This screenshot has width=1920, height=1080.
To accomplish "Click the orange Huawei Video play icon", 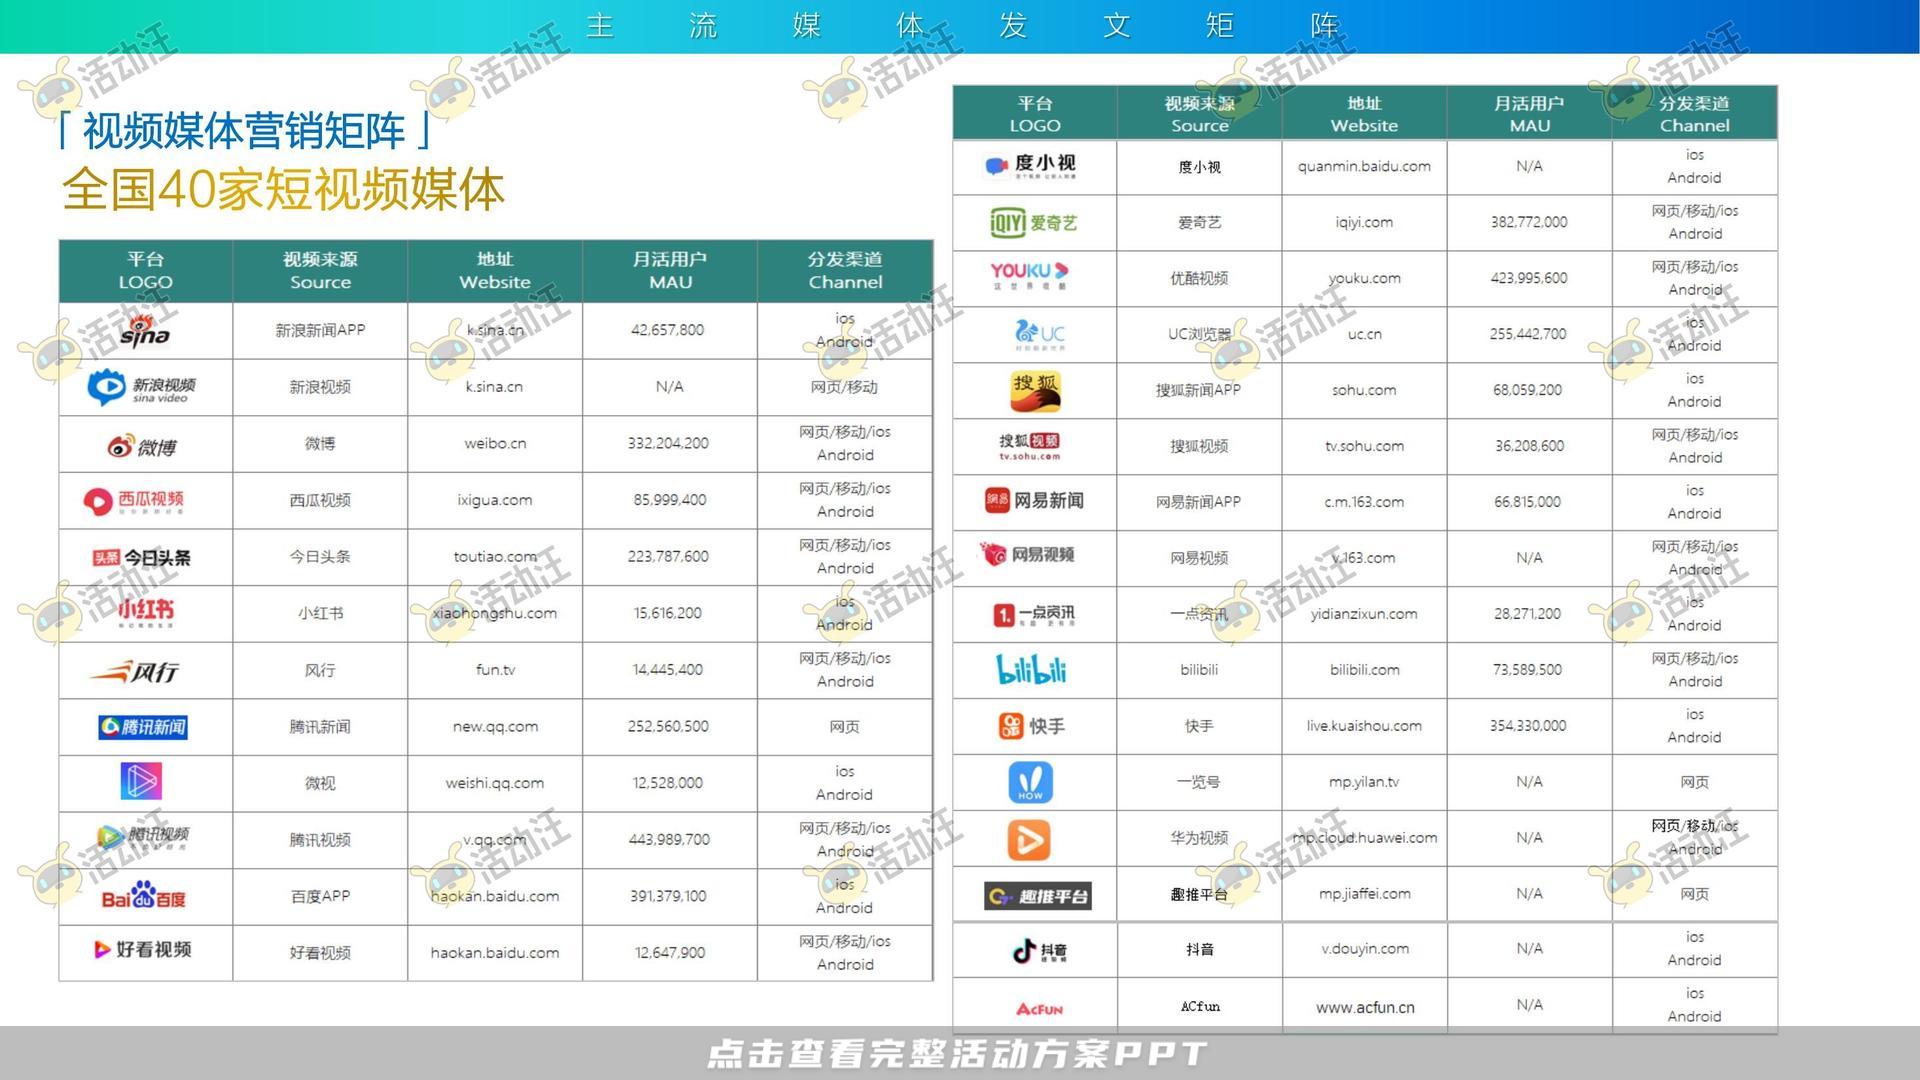I will (1029, 840).
